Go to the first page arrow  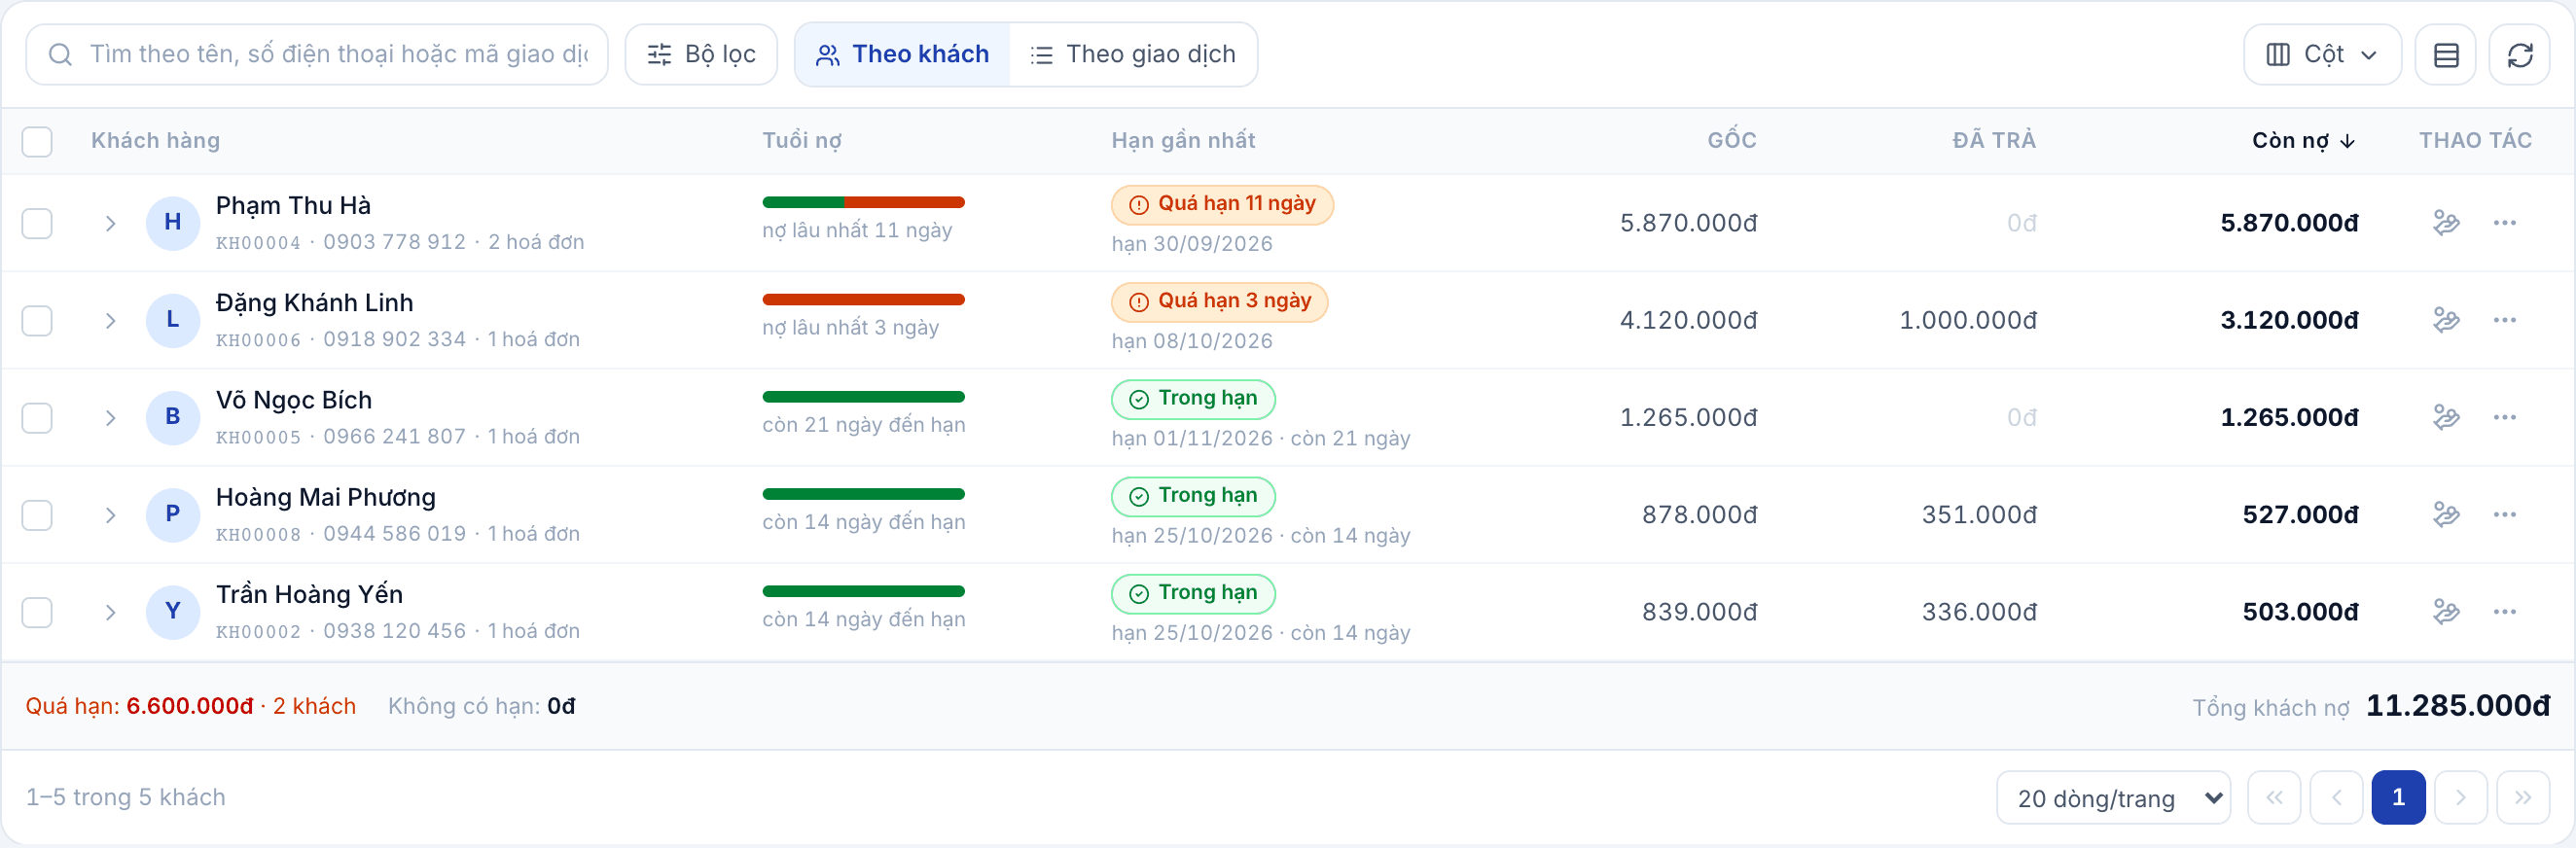click(x=2274, y=797)
